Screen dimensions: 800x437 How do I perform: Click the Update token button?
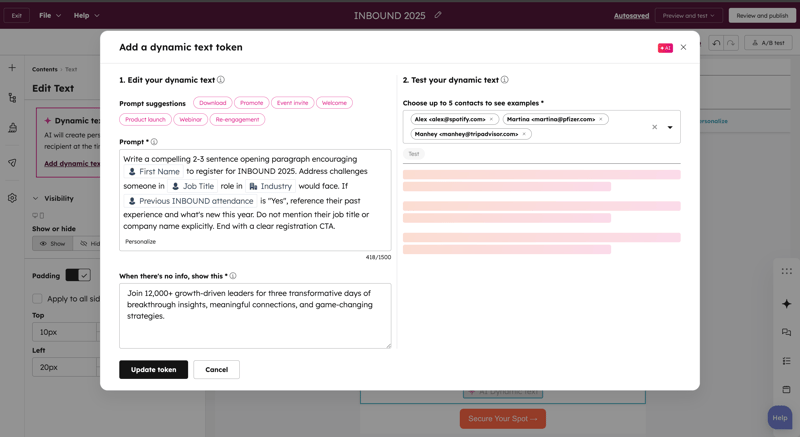click(x=153, y=369)
